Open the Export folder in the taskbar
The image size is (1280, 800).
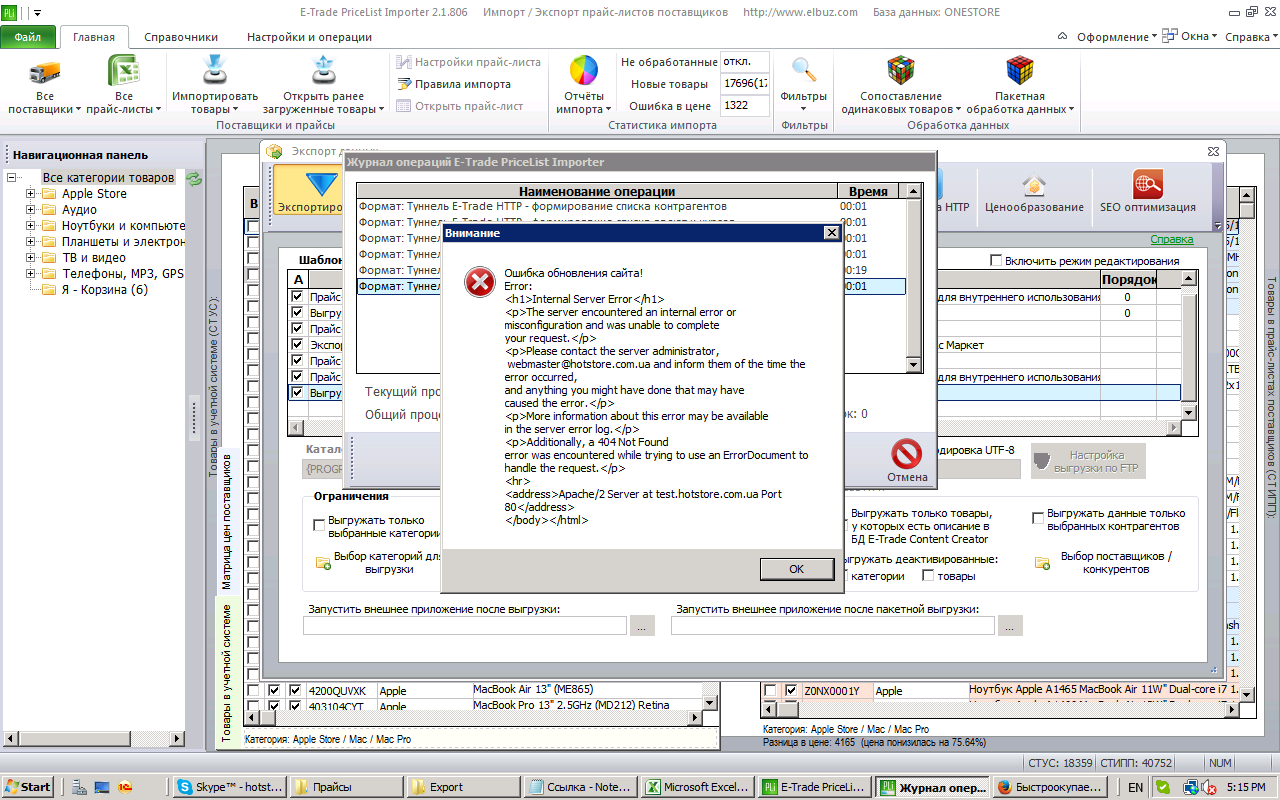pos(463,787)
